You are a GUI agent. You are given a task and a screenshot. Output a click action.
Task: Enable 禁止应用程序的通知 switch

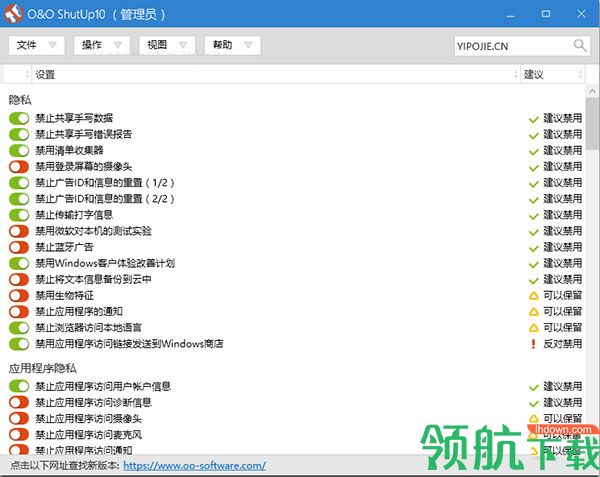(x=19, y=311)
